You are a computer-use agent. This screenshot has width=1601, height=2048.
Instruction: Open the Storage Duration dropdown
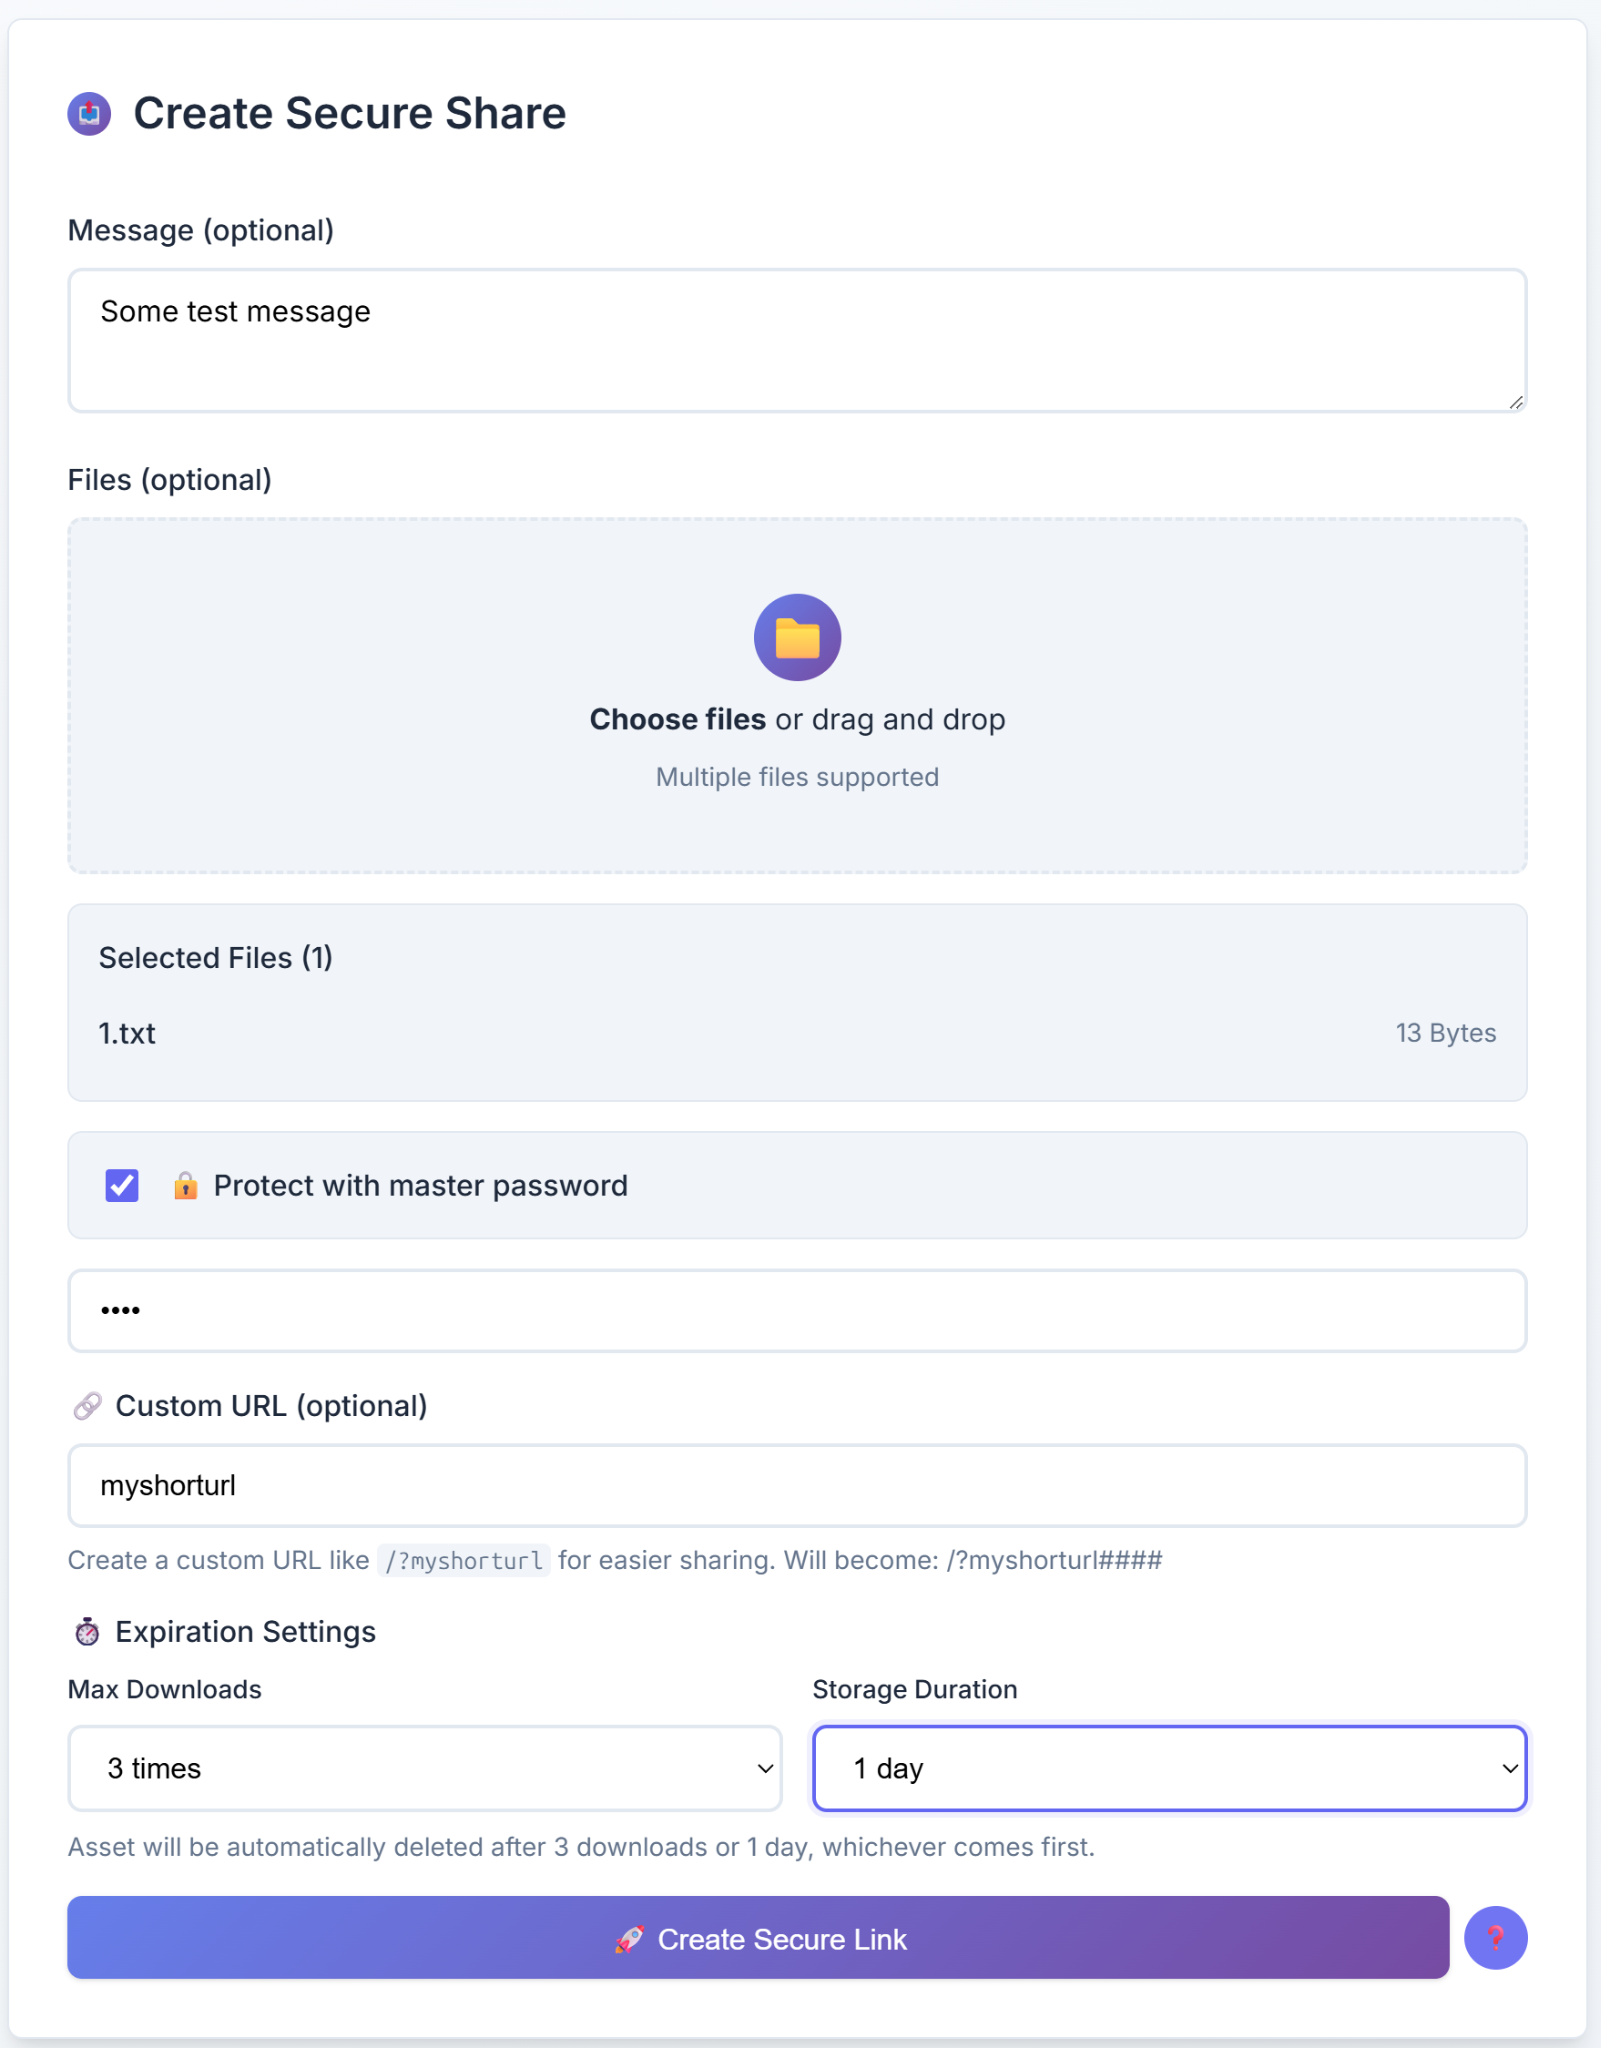1168,1768
